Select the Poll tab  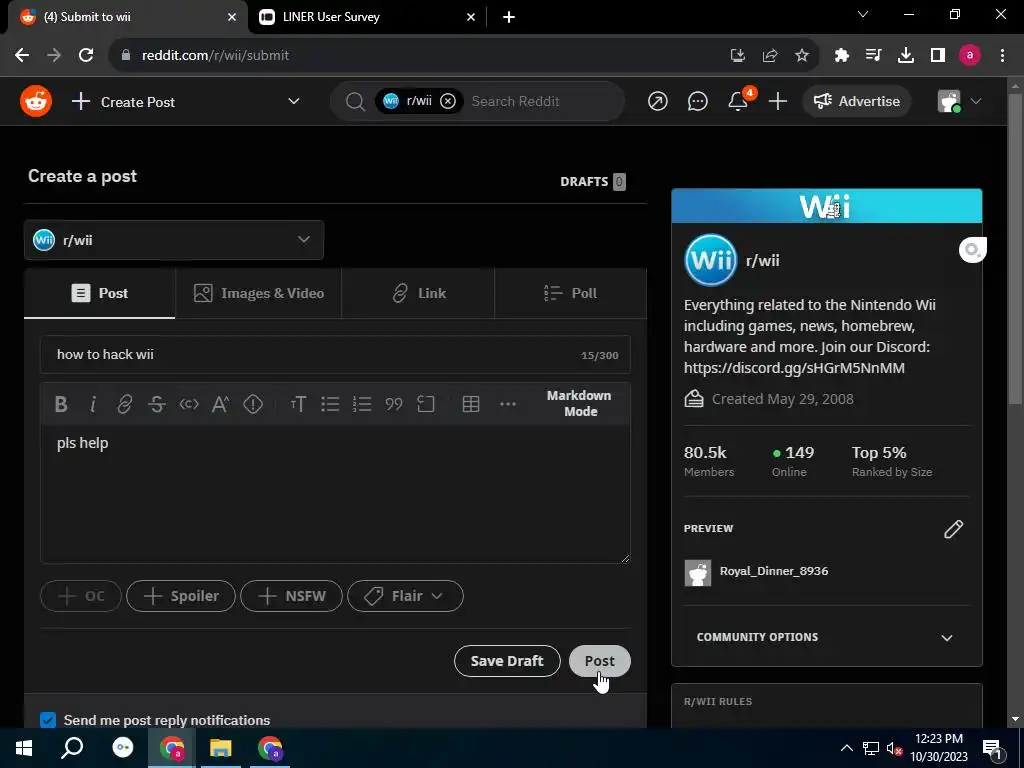tap(571, 293)
